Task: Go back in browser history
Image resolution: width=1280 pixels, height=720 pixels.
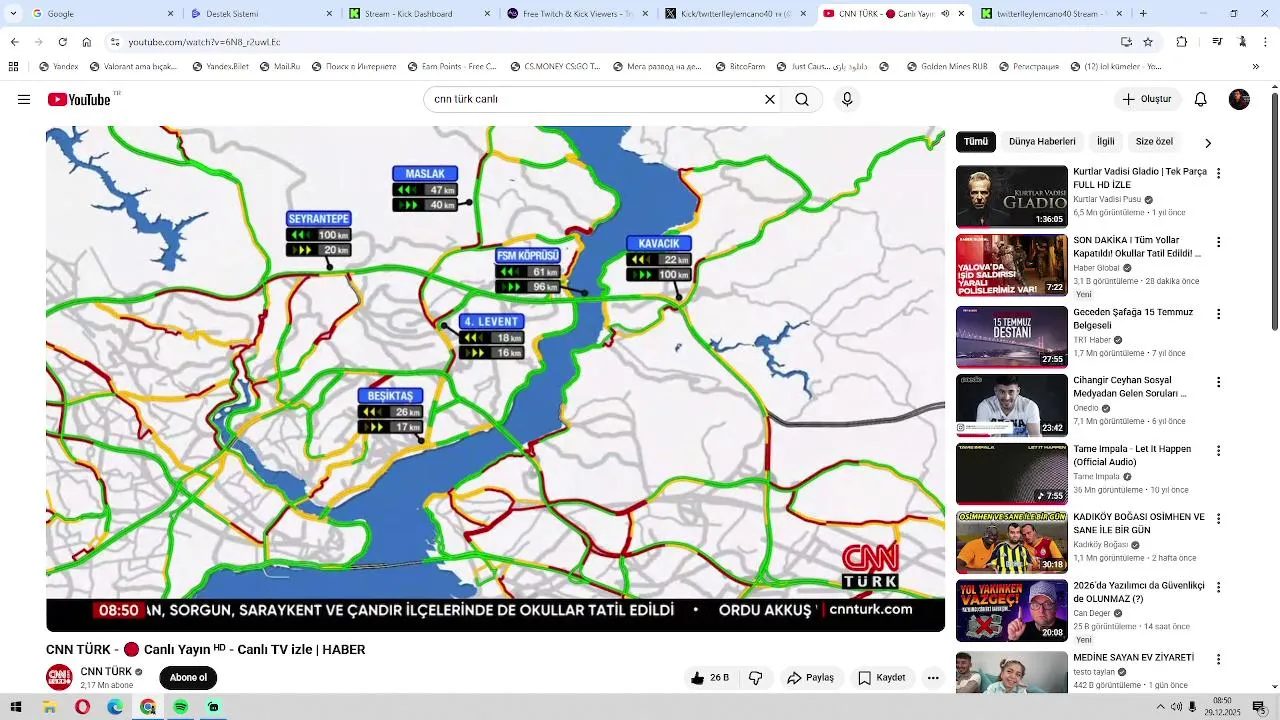Action: [14, 42]
